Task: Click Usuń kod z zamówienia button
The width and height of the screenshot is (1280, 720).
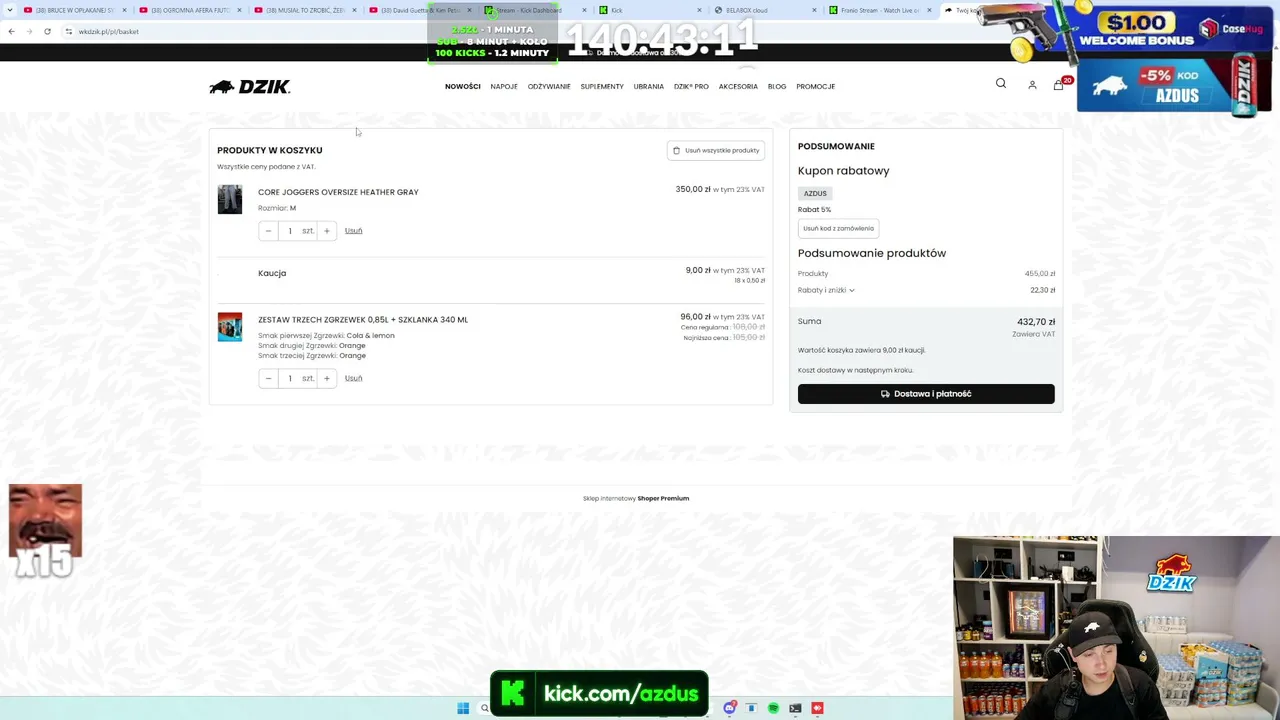Action: click(838, 228)
